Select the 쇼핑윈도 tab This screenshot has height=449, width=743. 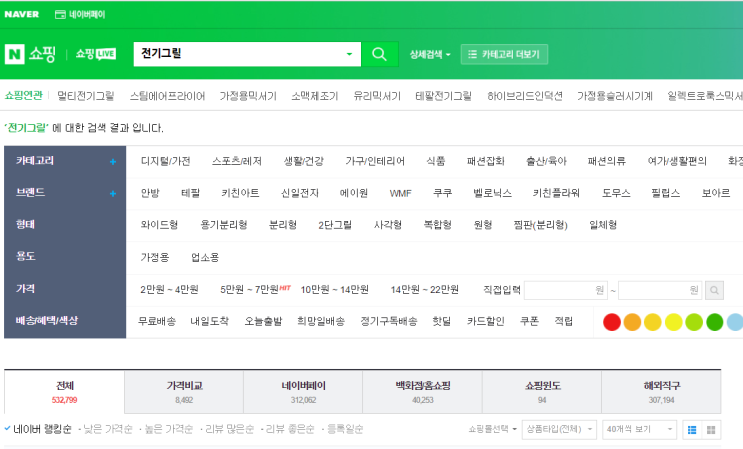pyautogui.click(x=542, y=392)
